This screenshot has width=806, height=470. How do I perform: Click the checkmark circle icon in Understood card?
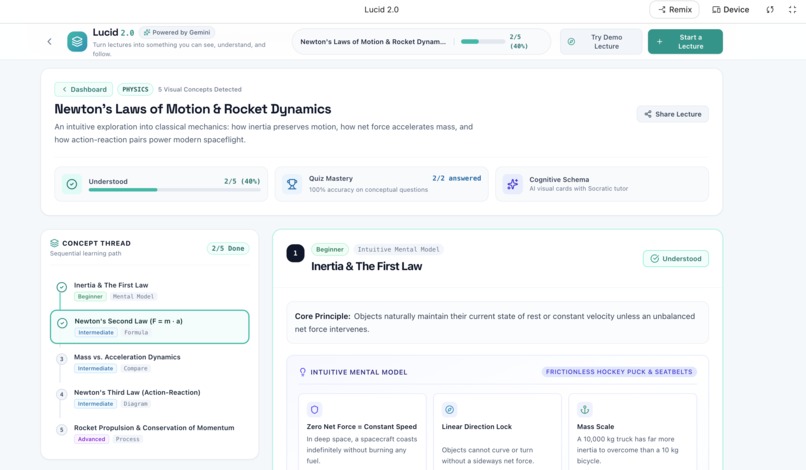(x=72, y=184)
